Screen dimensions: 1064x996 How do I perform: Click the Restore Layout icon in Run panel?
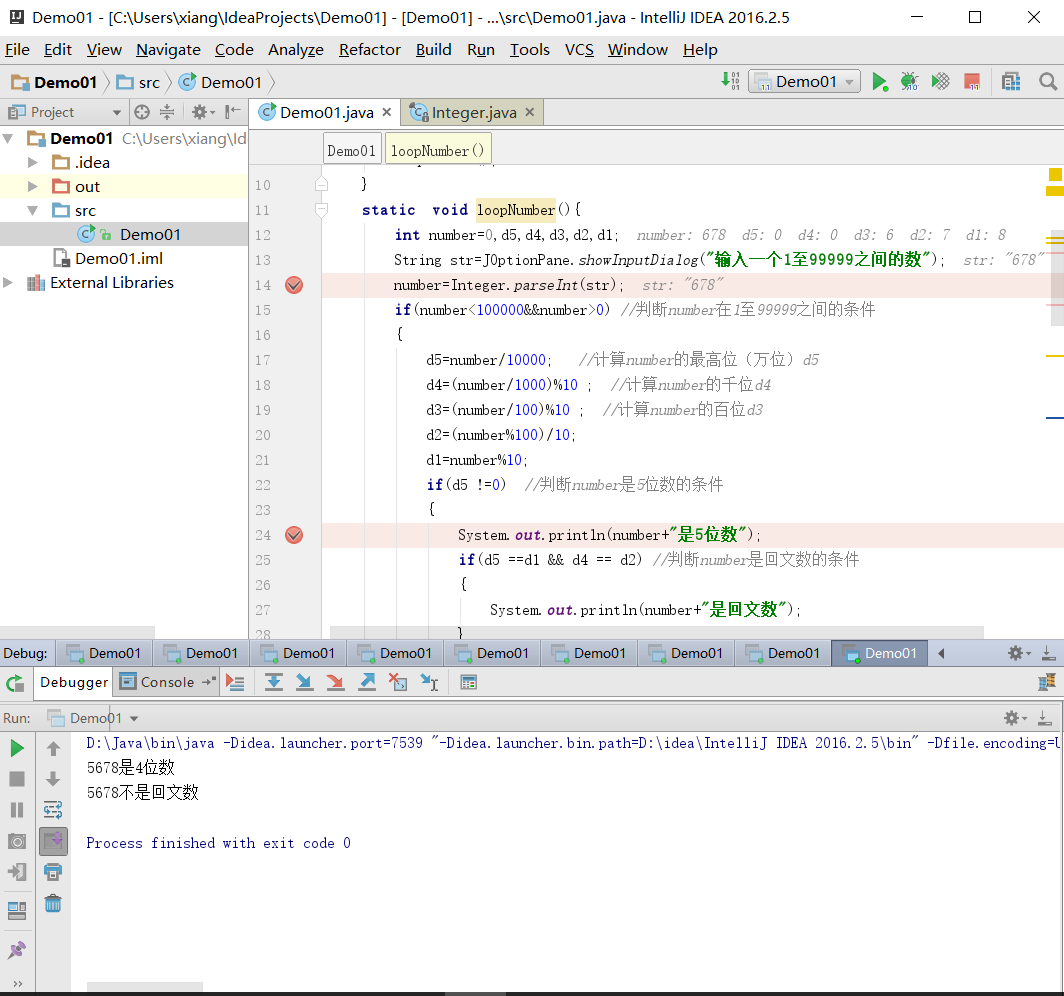click(x=17, y=911)
